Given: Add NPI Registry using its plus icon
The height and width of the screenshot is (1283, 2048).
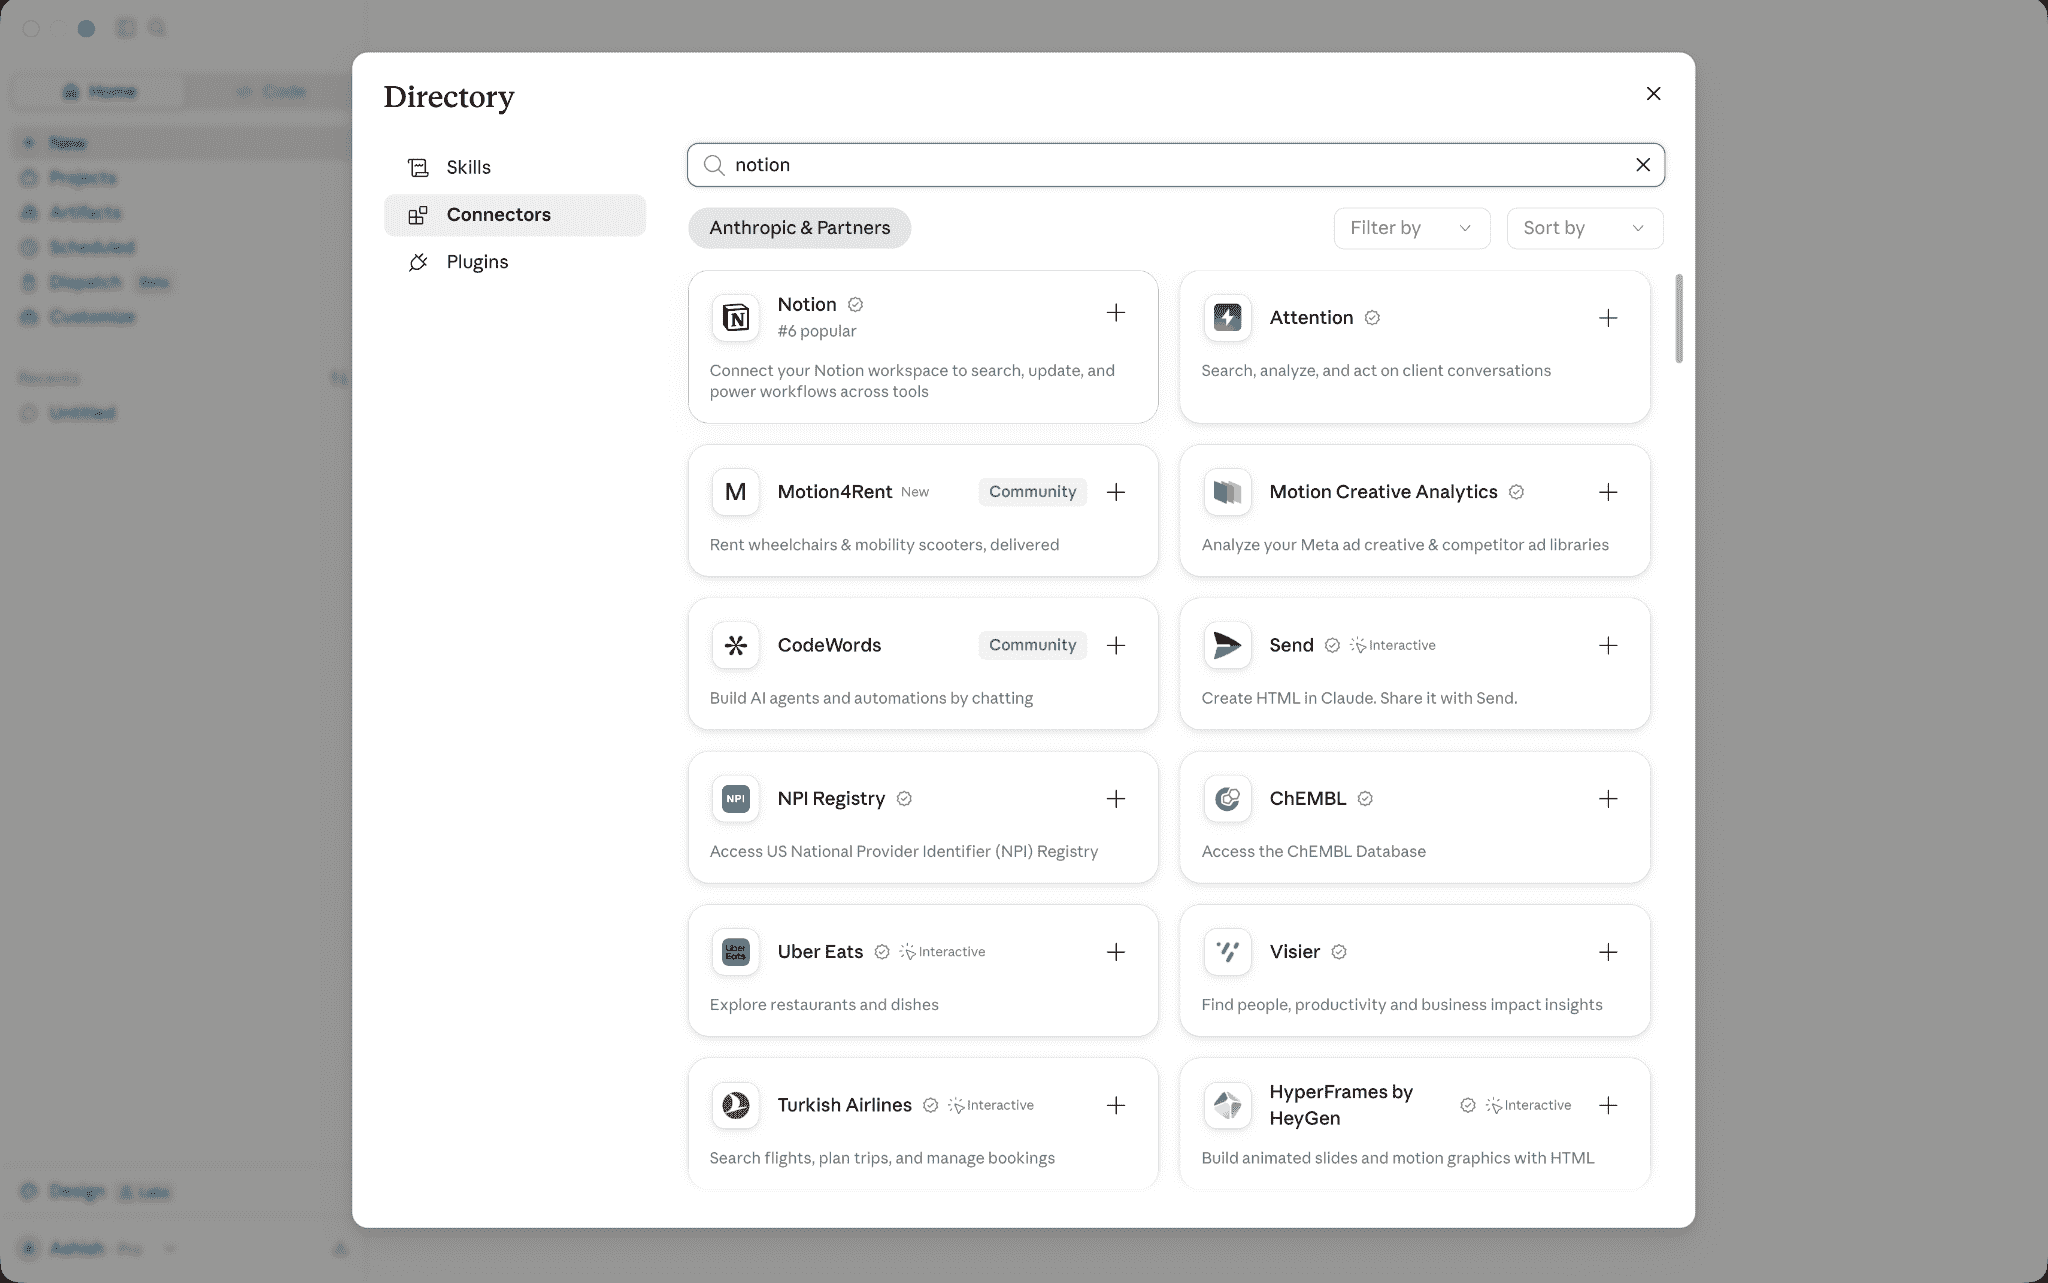Looking at the screenshot, I should 1116,799.
